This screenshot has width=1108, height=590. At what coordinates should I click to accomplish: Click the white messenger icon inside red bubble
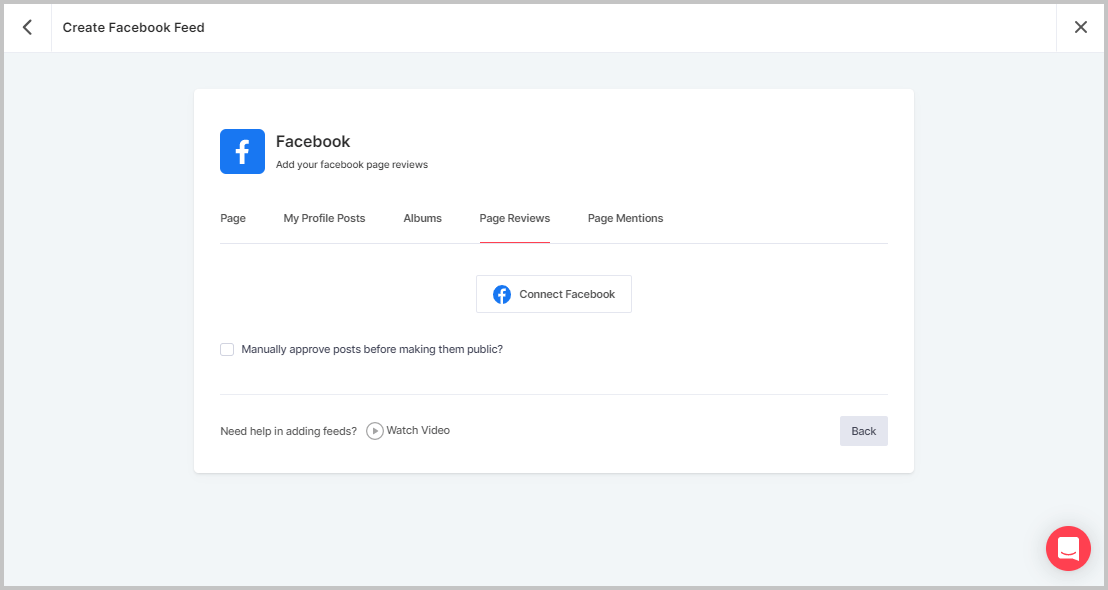click(x=1068, y=548)
